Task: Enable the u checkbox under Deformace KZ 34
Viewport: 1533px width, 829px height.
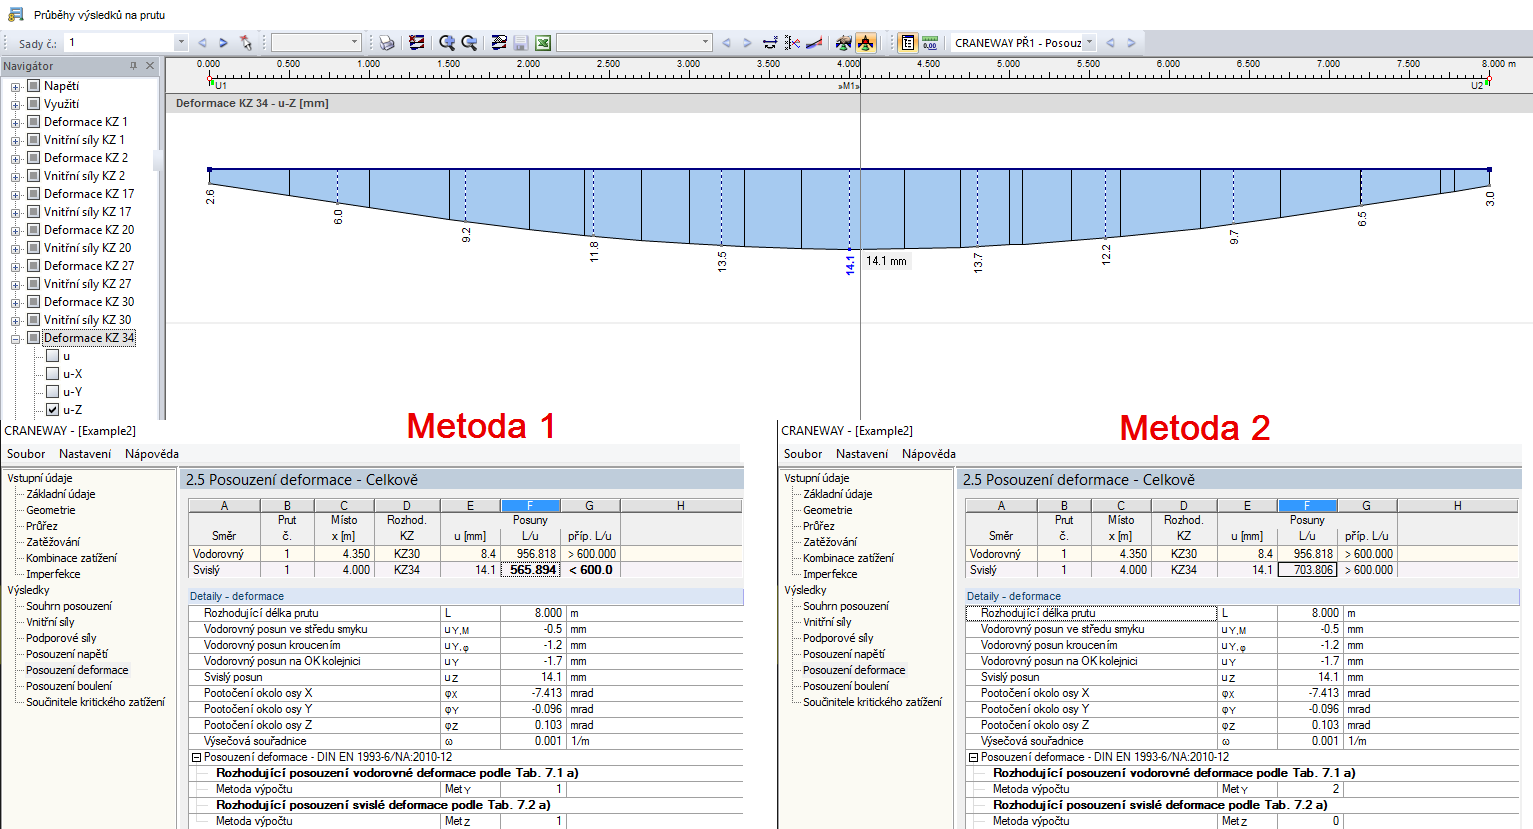Action: [53, 356]
